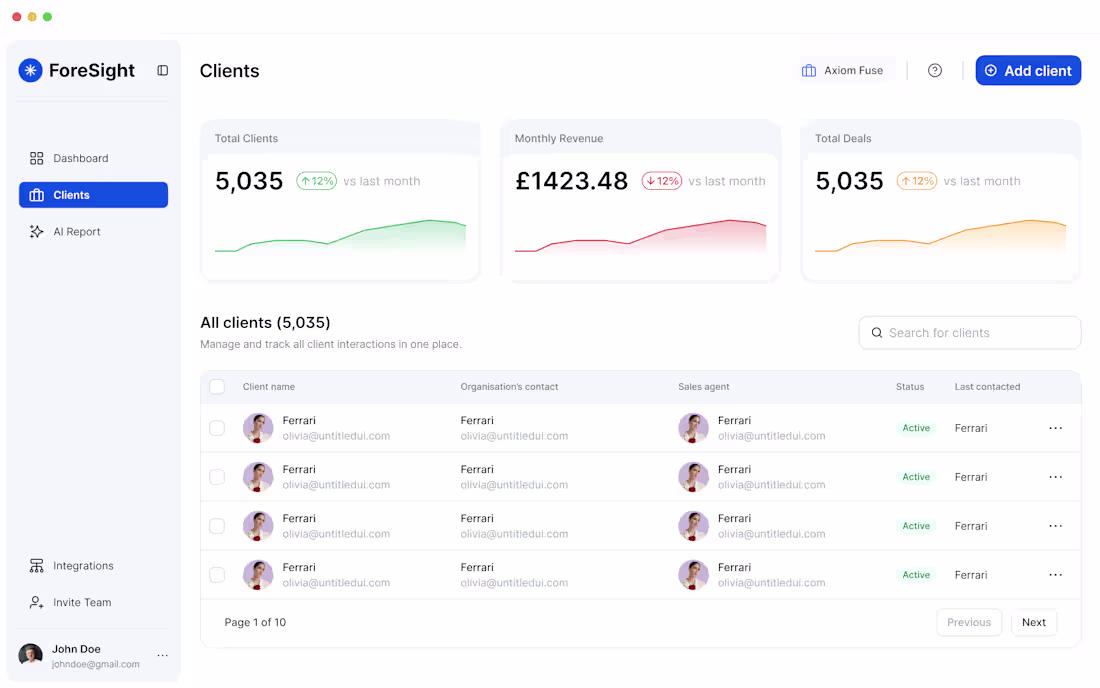Tick the checkbox on the last client row

coord(217,574)
